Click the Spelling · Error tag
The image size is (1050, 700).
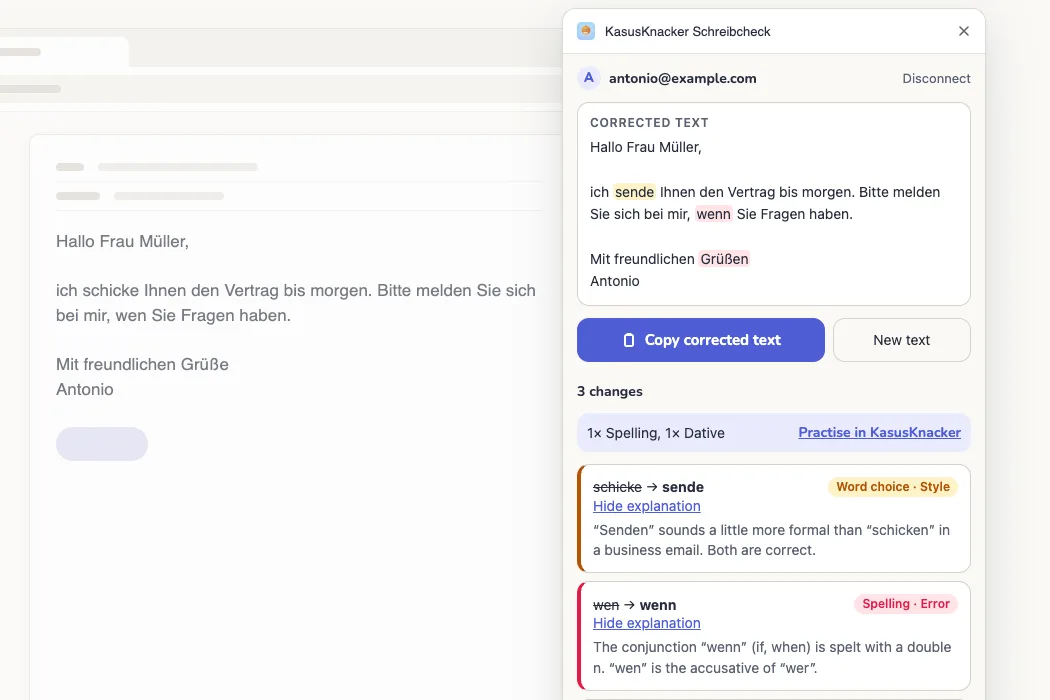[x=905, y=604]
